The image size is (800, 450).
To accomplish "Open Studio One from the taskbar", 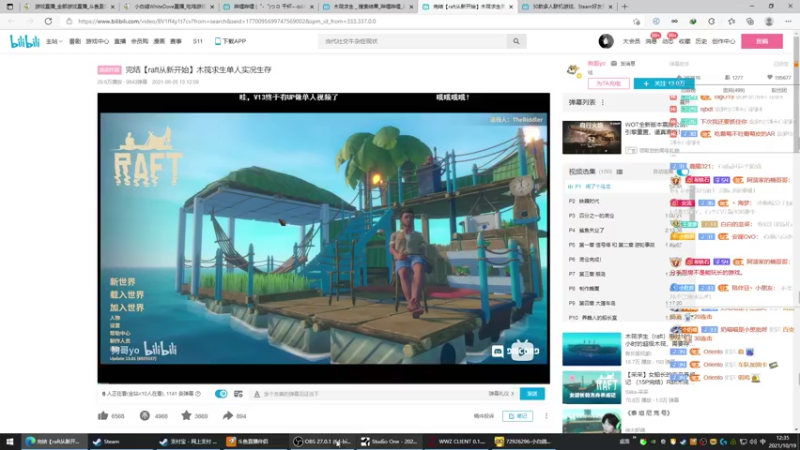I will 389,441.
